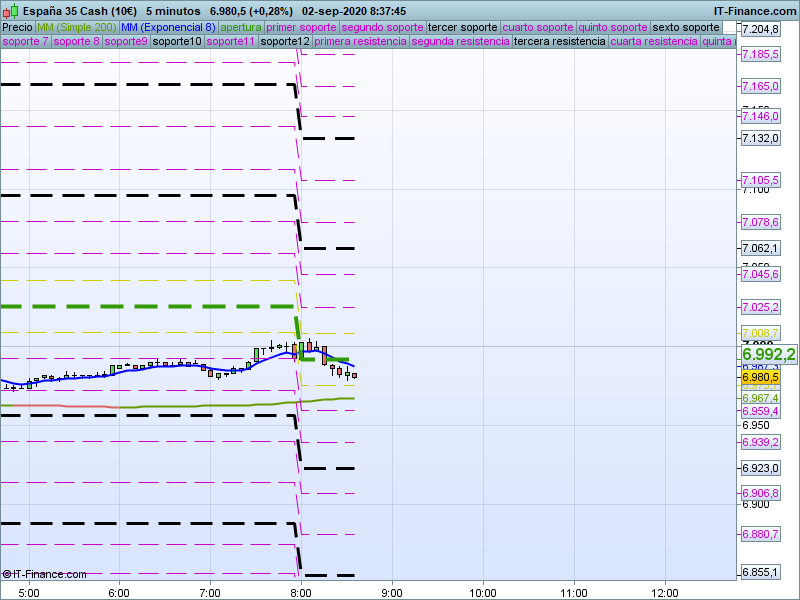Screen dimensions: 800x600
Task: Click the 7.165,0 price tag
Action: pyautogui.click(x=760, y=86)
